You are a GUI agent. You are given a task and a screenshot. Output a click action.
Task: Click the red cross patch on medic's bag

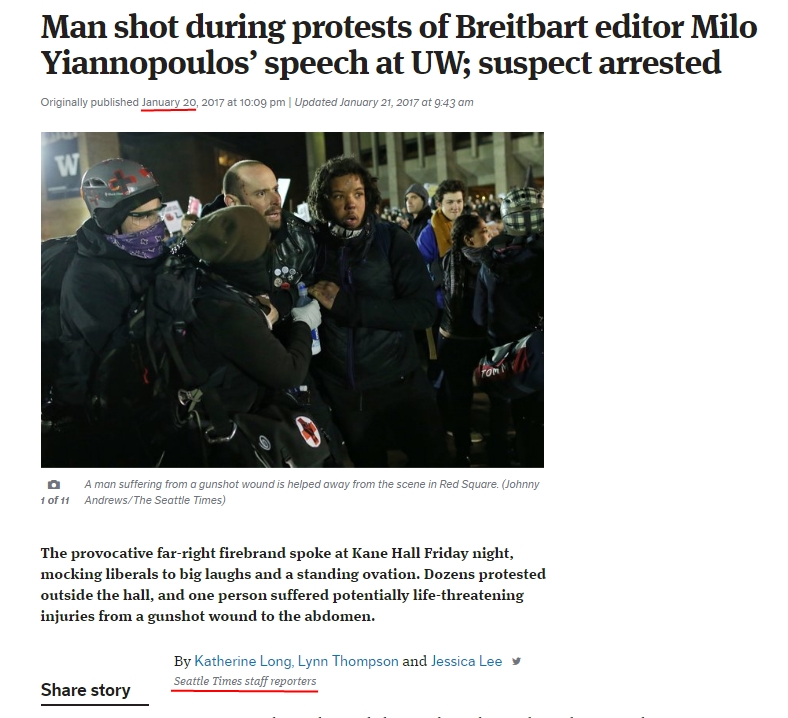308,431
